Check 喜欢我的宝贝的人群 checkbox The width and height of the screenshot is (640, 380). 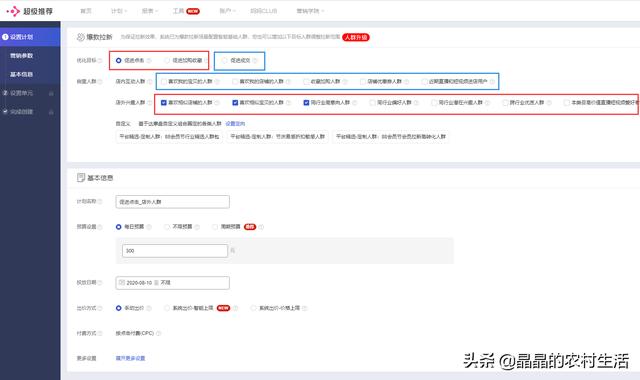pos(164,82)
